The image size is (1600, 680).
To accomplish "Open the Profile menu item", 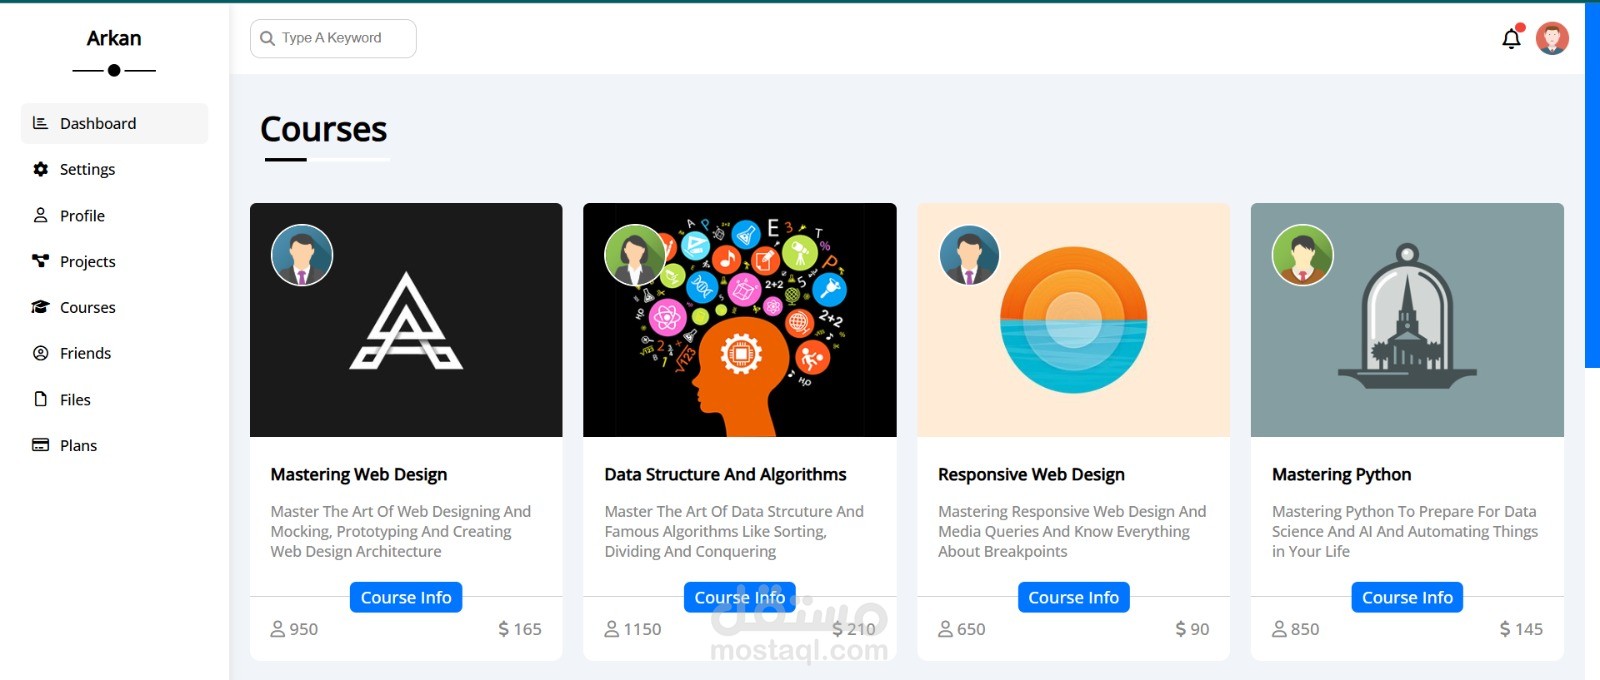I will point(82,215).
